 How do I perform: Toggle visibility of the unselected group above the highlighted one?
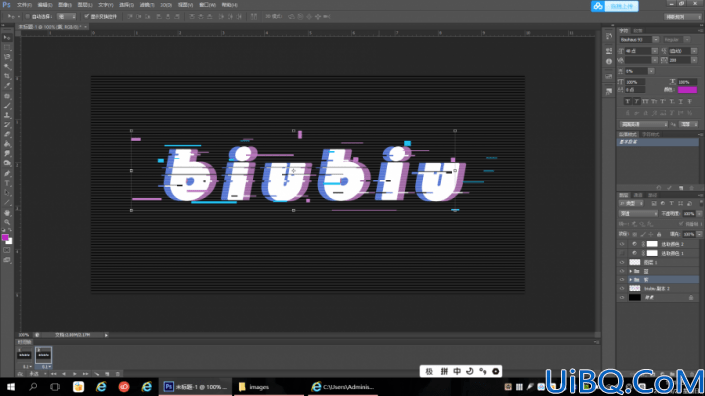click(622, 271)
